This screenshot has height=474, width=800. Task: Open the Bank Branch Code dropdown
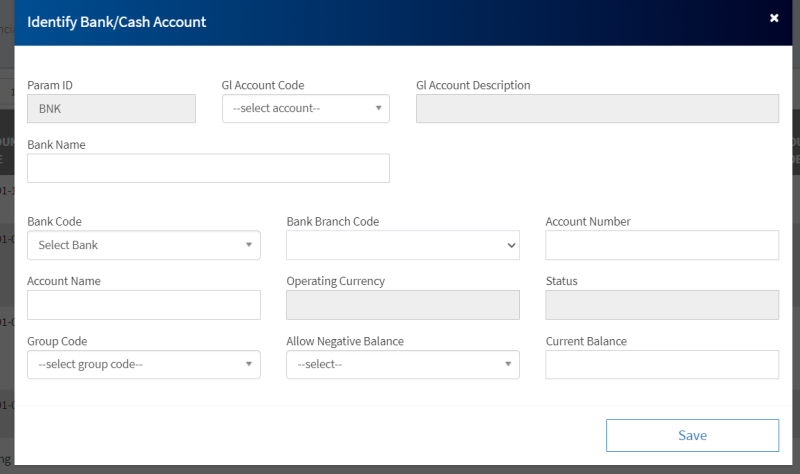tap(402, 245)
